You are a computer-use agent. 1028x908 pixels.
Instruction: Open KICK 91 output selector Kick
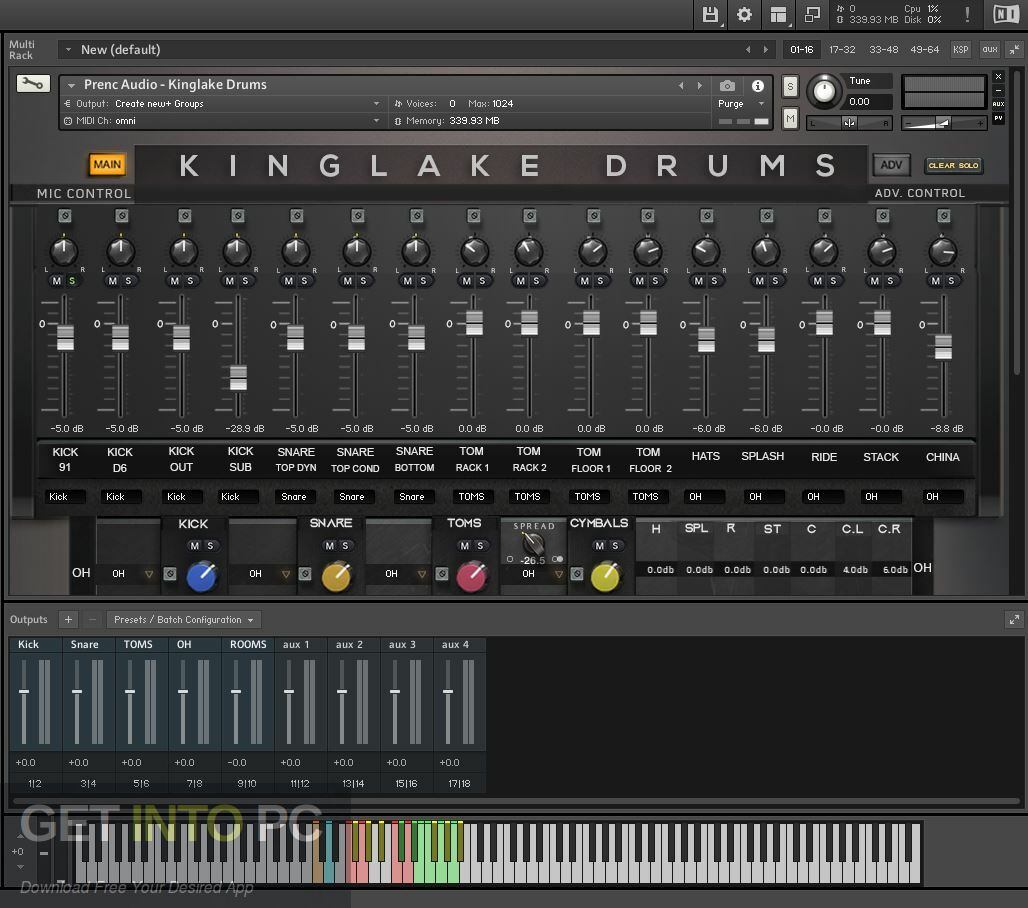coord(65,496)
